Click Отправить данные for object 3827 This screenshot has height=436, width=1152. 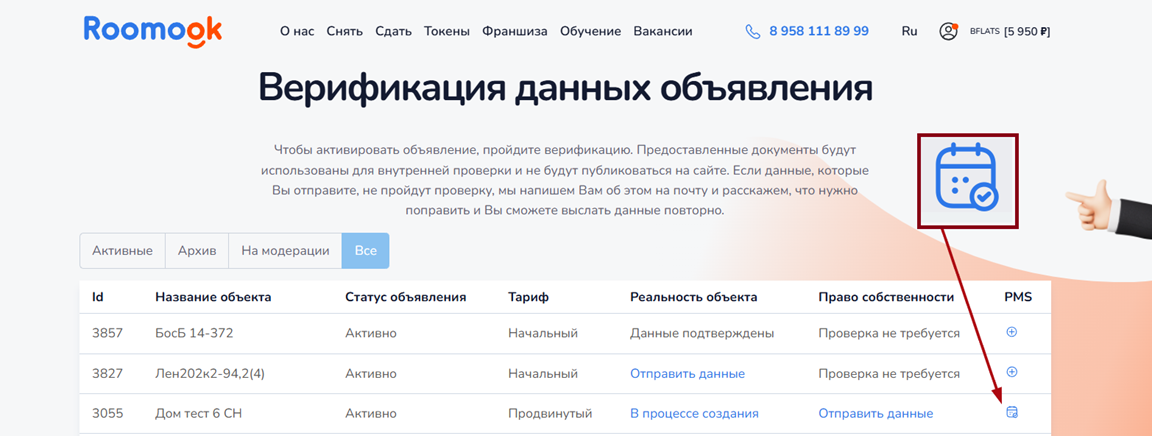(687, 373)
